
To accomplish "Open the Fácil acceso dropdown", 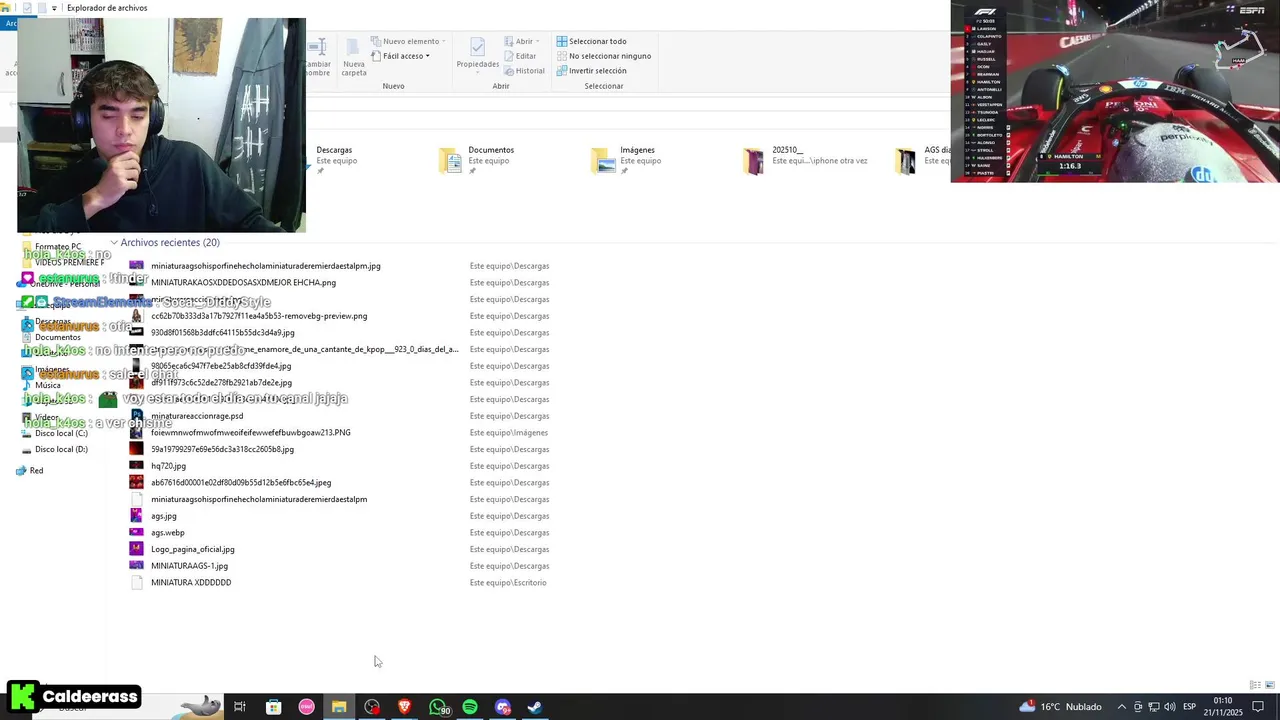I will 400,56.
